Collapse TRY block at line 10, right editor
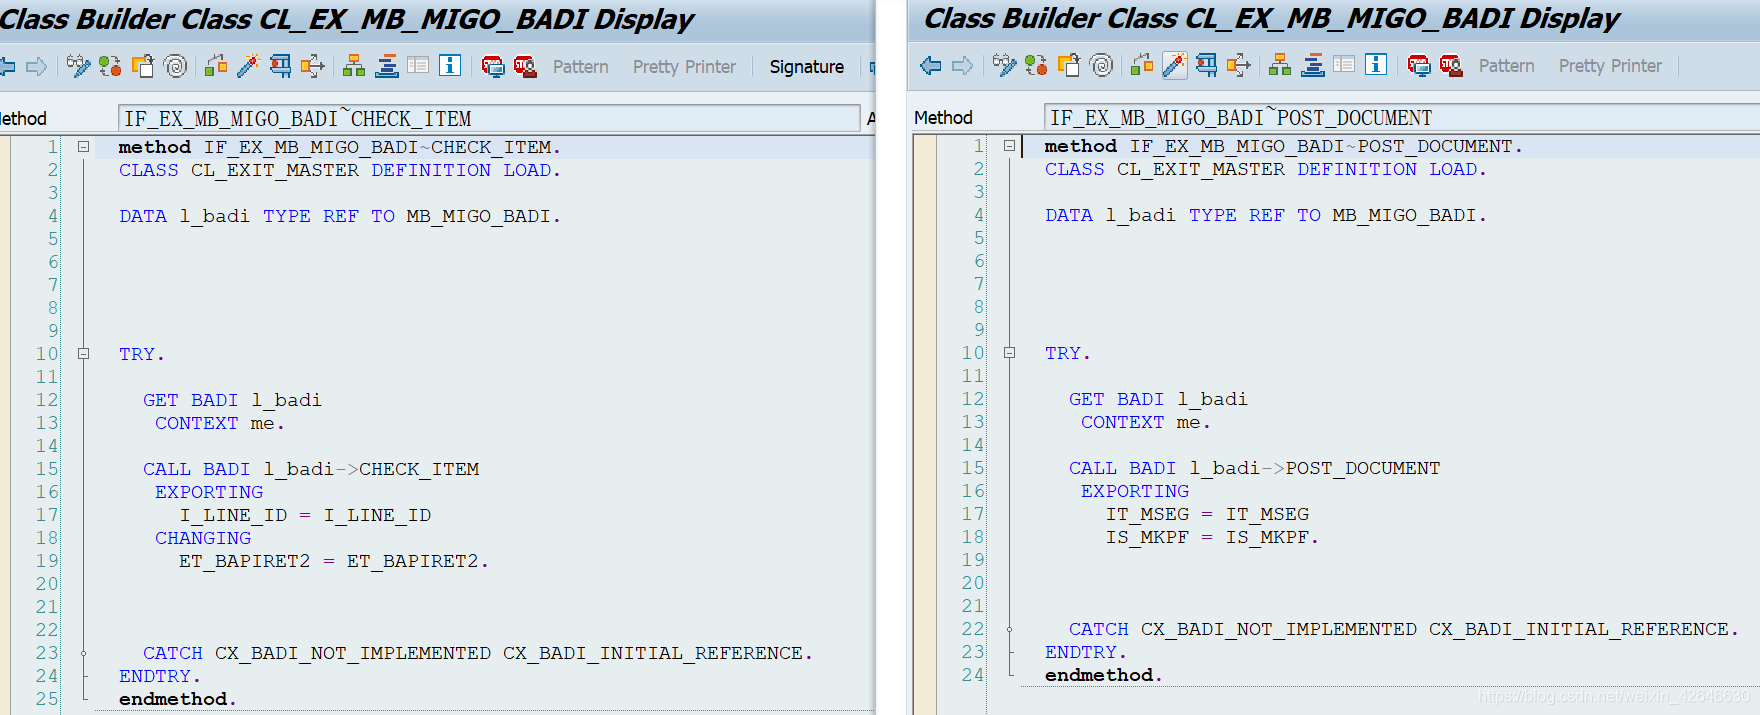 point(1010,353)
